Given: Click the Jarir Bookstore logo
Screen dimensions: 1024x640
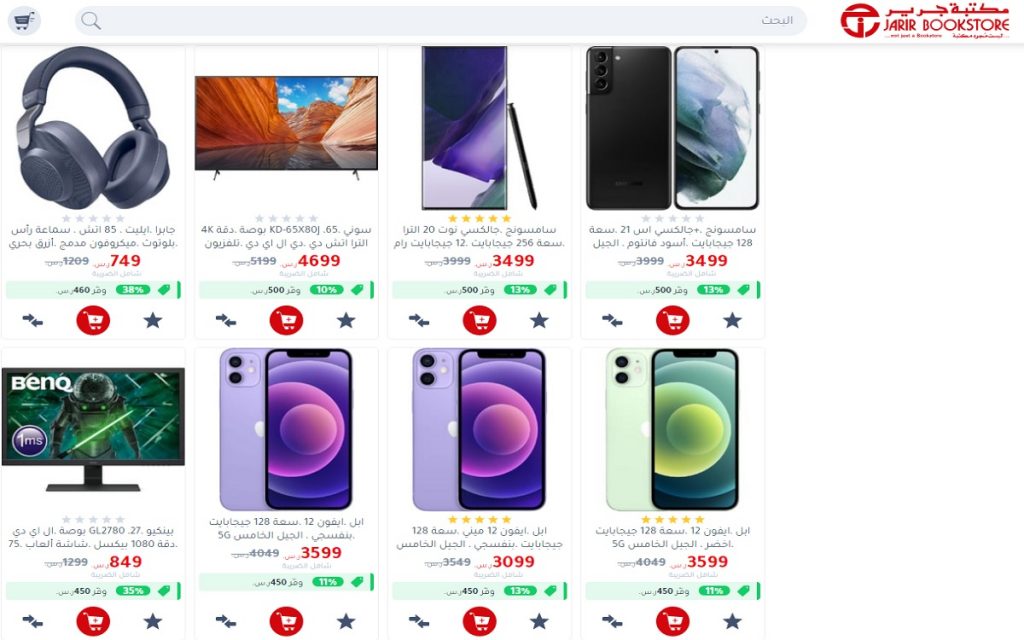Looking at the screenshot, I should click(925, 21).
